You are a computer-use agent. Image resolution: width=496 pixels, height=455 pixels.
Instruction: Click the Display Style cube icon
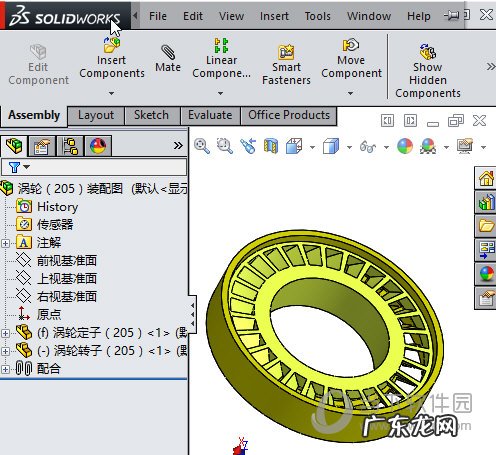coord(331,146)
